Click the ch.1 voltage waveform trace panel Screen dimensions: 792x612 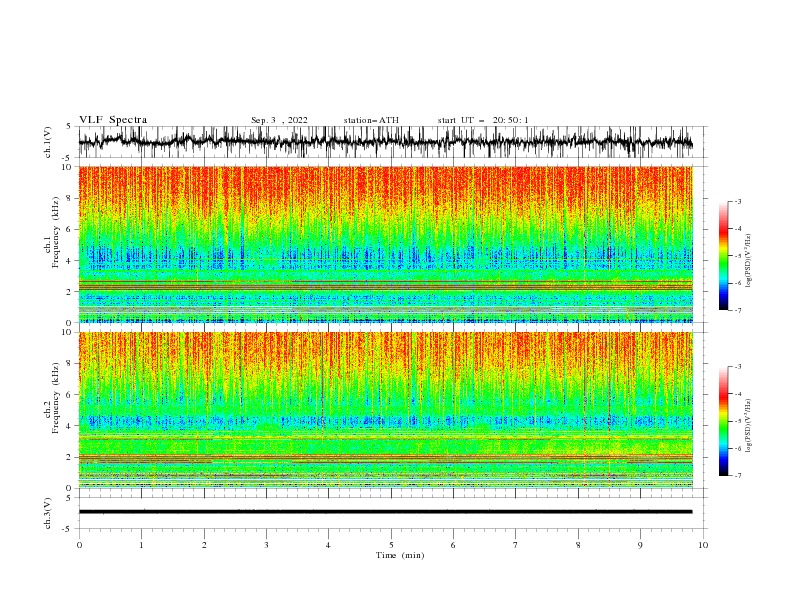click(x=393, y=142)
